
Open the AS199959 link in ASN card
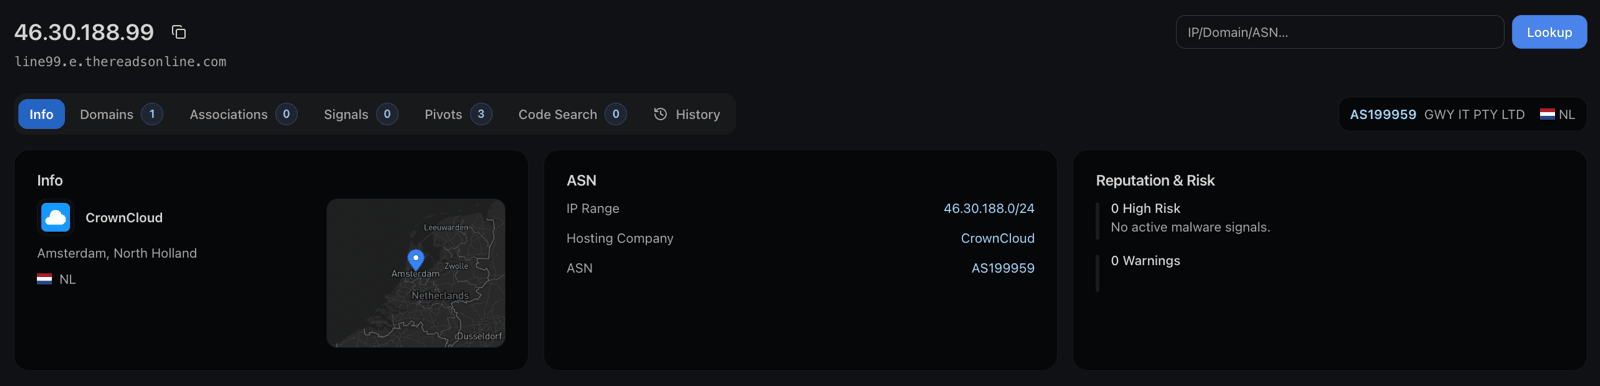pyautogui.click(x=1003, y=268)
